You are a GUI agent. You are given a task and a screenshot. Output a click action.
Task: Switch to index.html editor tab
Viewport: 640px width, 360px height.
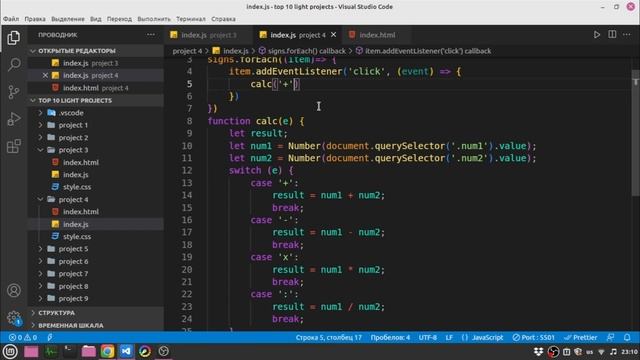coord(377,35)
